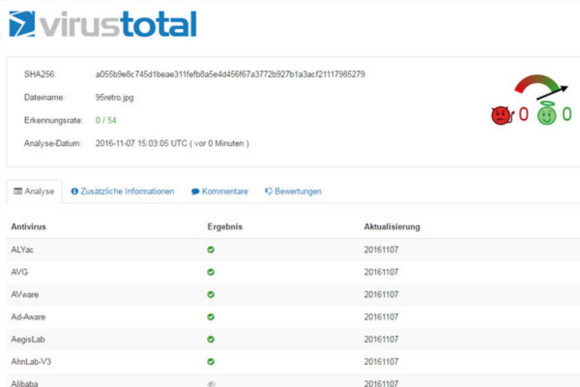Click the green angel harmless vote icon
Image resolution: width=580 pixels, height=387 pixels.
[x=547, y=114]
